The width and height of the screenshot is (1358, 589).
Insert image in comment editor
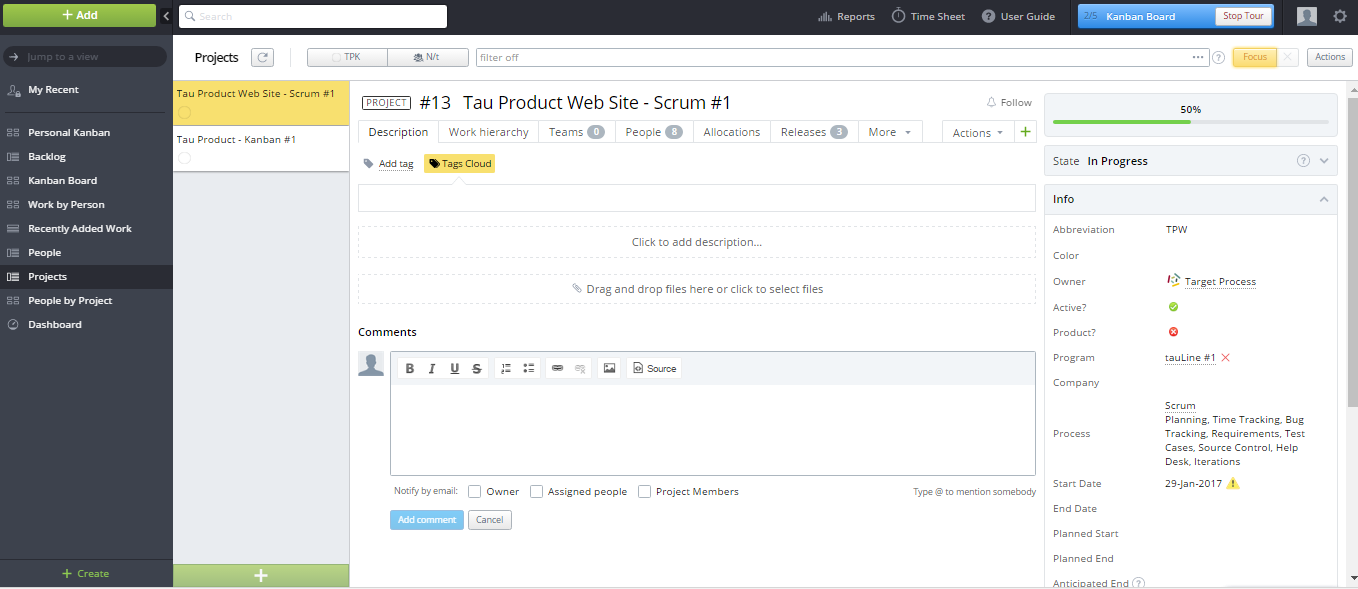(609, 368)
